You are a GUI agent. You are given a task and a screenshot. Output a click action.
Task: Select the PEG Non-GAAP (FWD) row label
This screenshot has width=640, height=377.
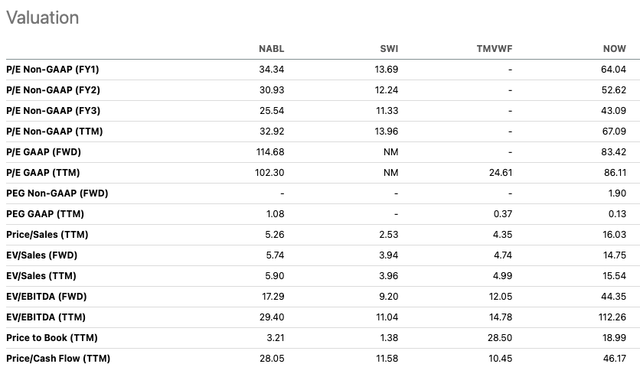coord(57,193)
